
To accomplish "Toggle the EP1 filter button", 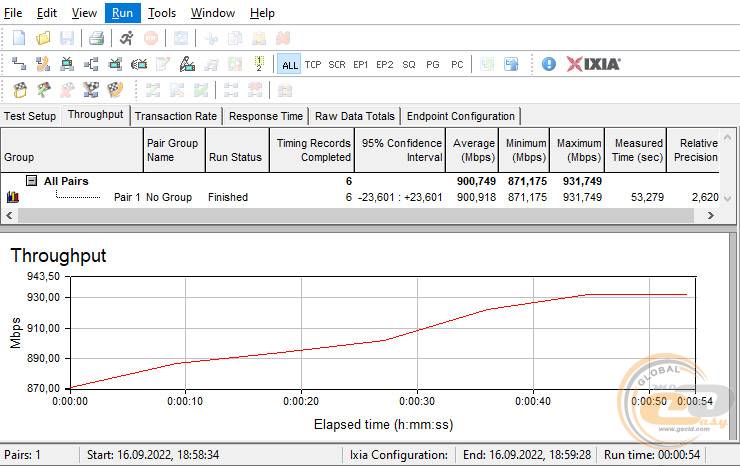I will (x=361, y=65).
